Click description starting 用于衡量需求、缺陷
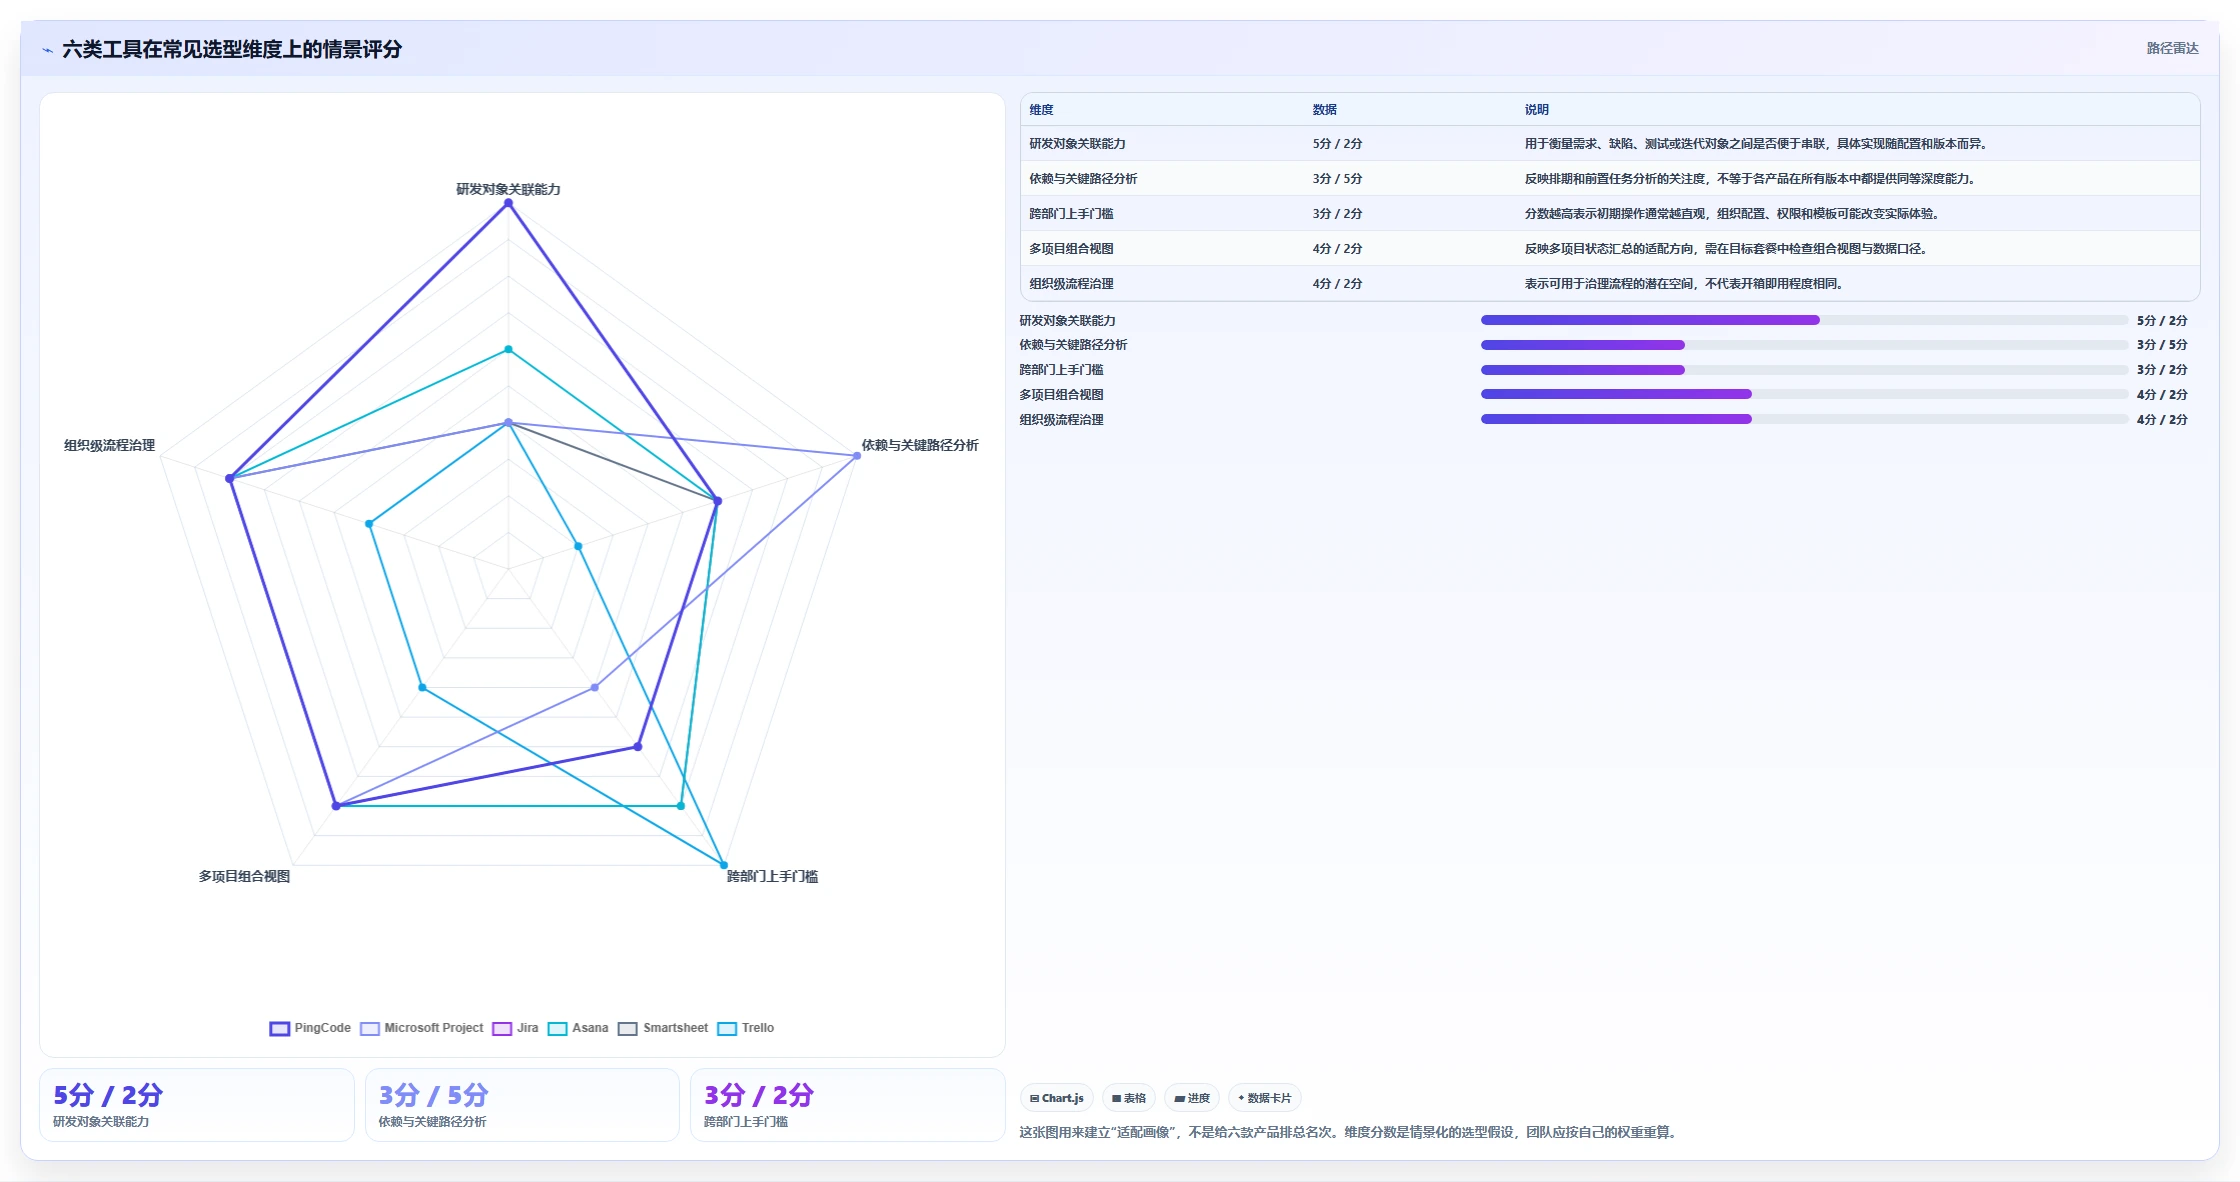 tap(1757, 144)
